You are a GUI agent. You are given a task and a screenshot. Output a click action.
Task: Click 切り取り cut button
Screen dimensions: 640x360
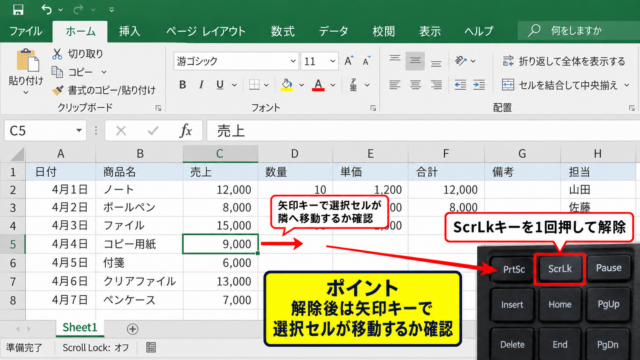pyautogui.click(x=78, y=54)
